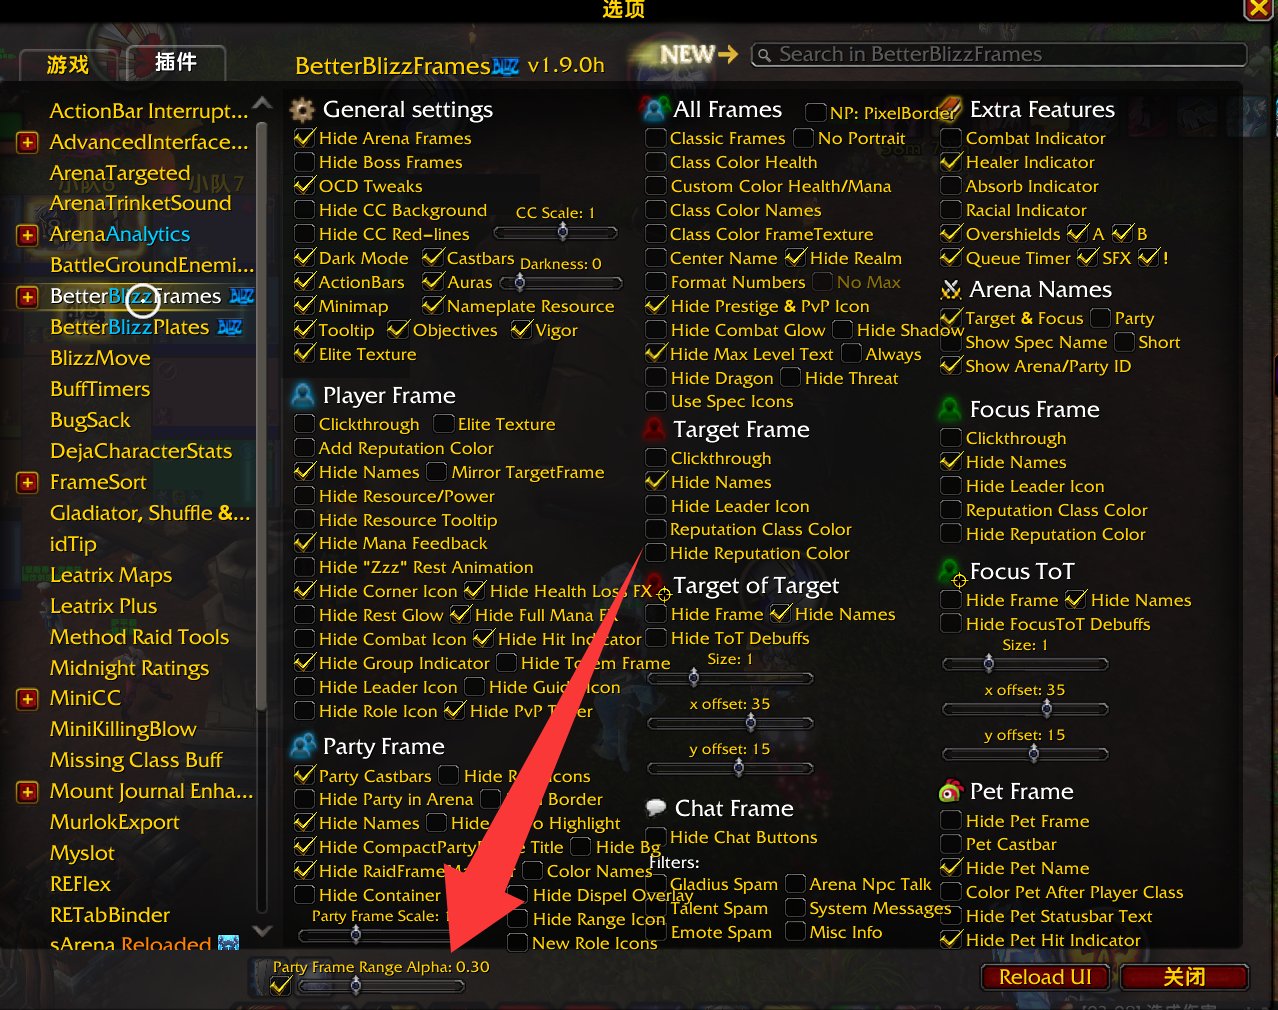Click the Search in BetterBlizzFrames field
Image resolution: width=1278 pixels, height=1010 pixels.
999,54
